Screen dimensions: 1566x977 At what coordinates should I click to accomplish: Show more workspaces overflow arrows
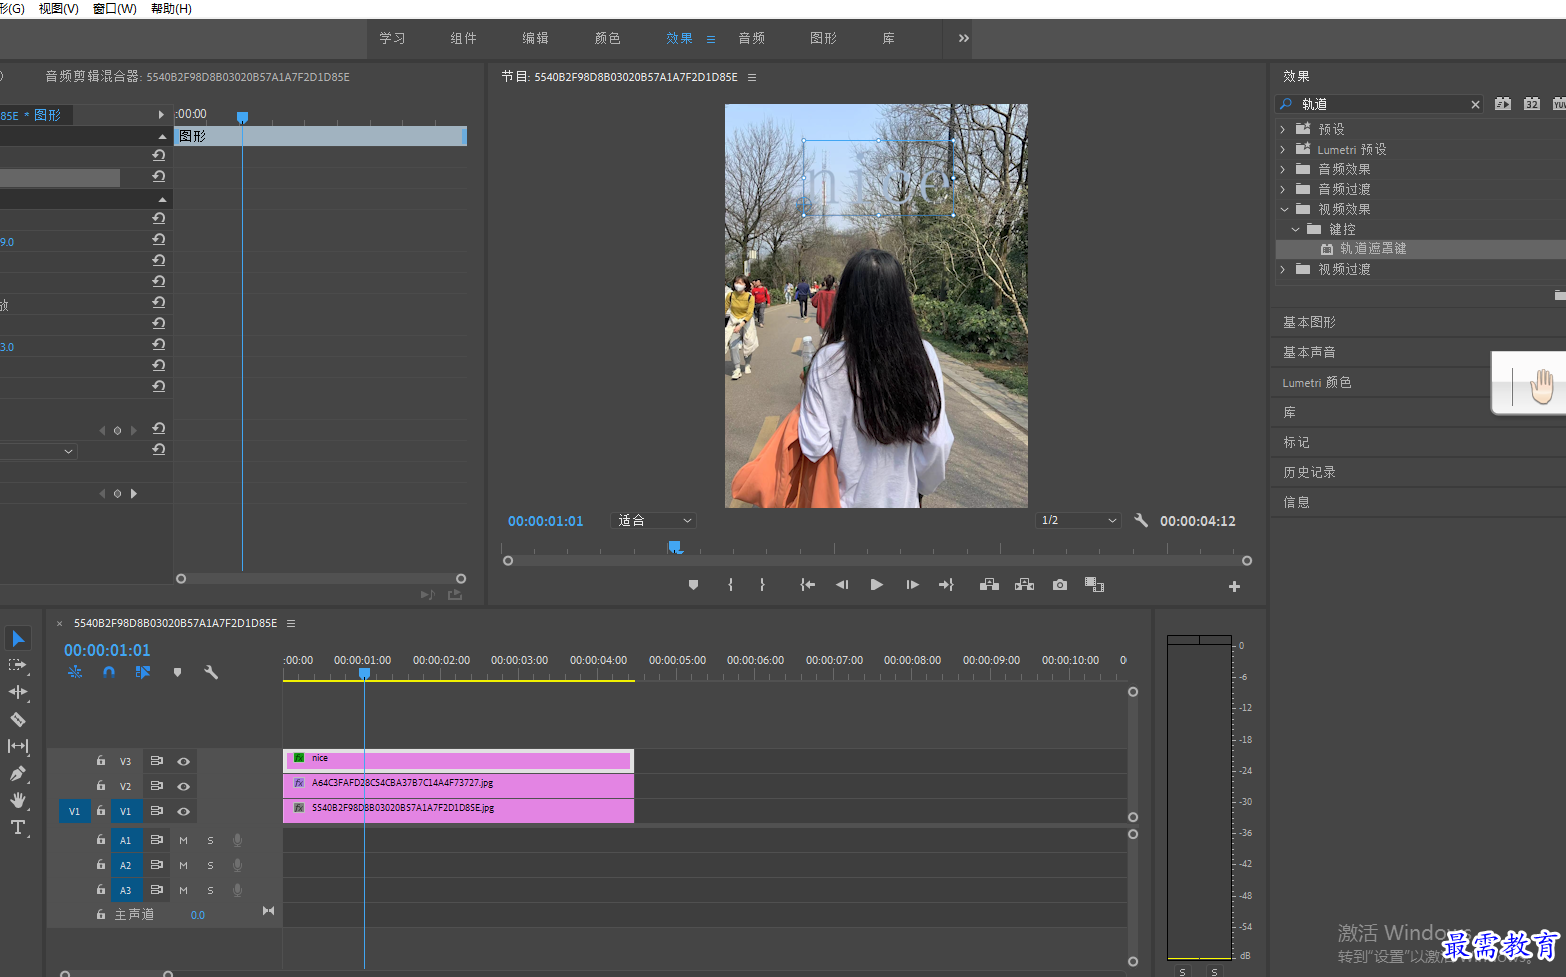963,38
